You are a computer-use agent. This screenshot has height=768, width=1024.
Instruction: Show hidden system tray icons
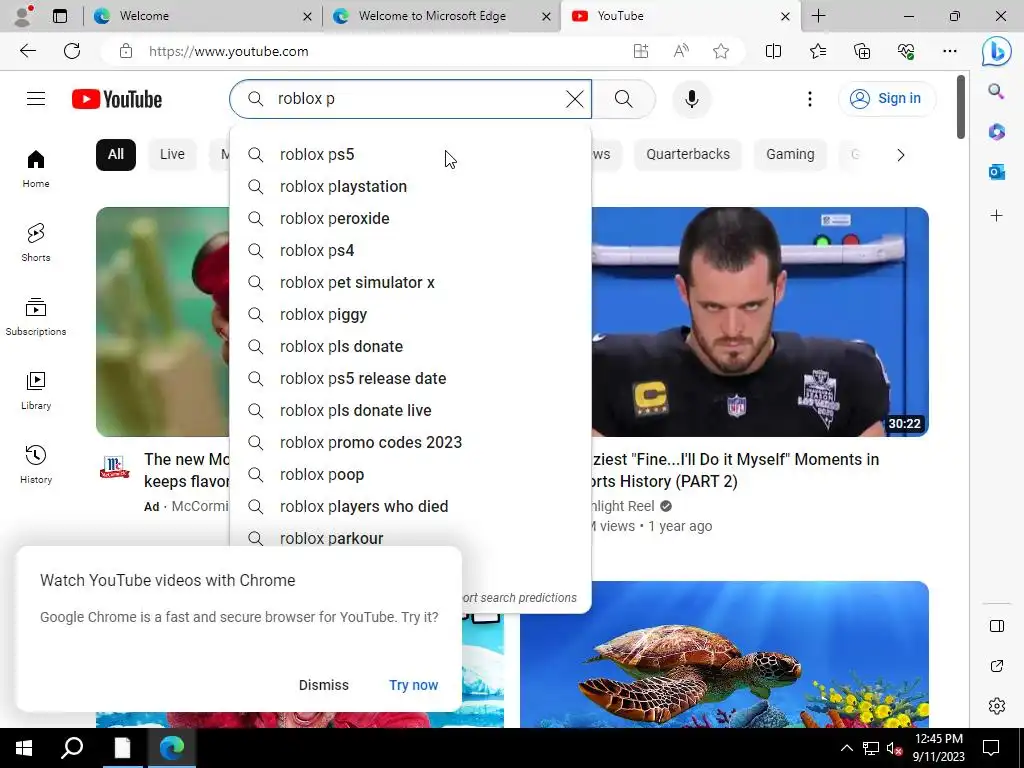[846, 748]
